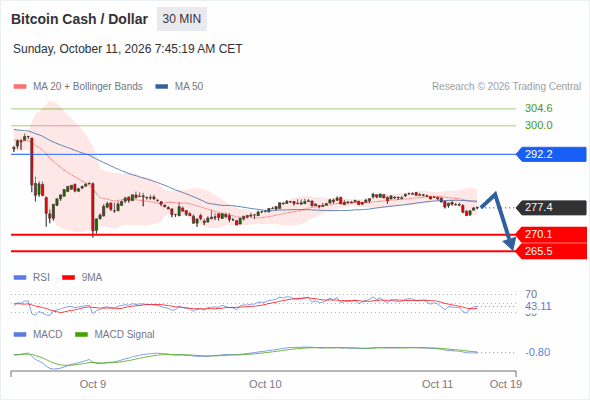Click the MACD value -0.80
The width and height of the screenshot is (590, 400).
point(538,353)
